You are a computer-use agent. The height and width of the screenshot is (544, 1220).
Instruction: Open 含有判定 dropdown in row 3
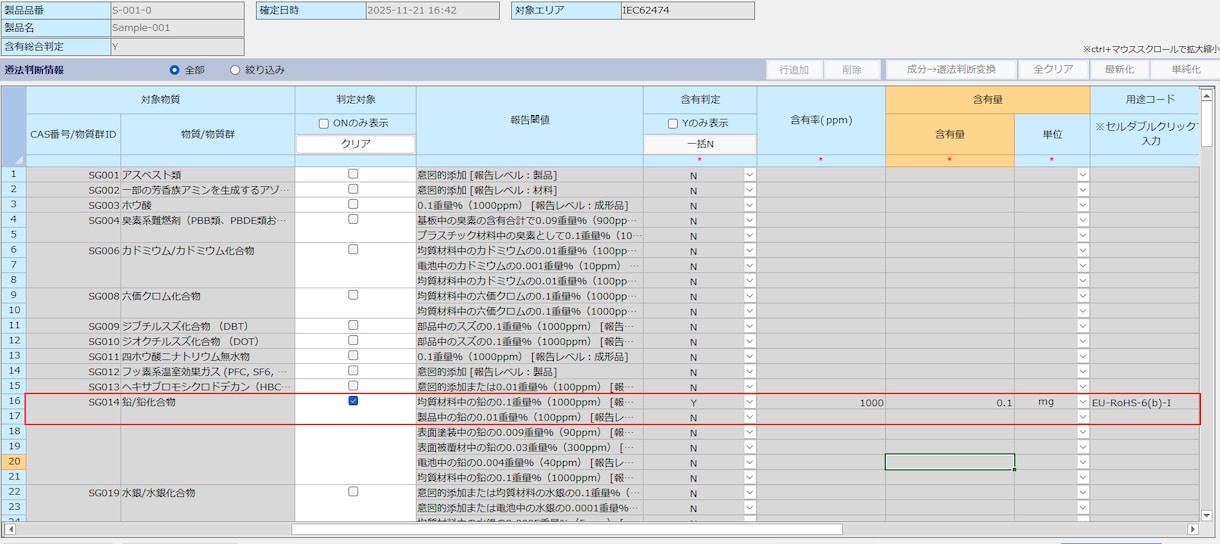(750, 205)
